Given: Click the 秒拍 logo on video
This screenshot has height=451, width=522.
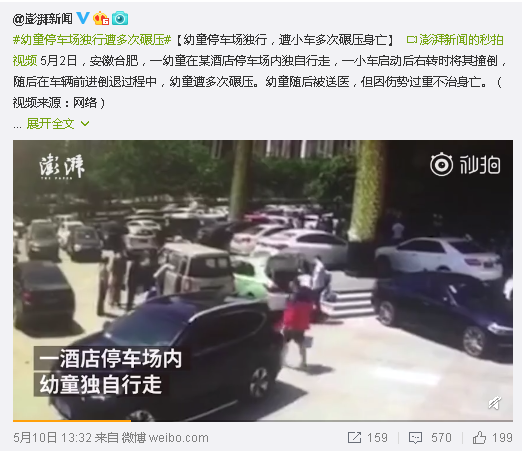Looking at the screenshot, I should click(465, 164).
